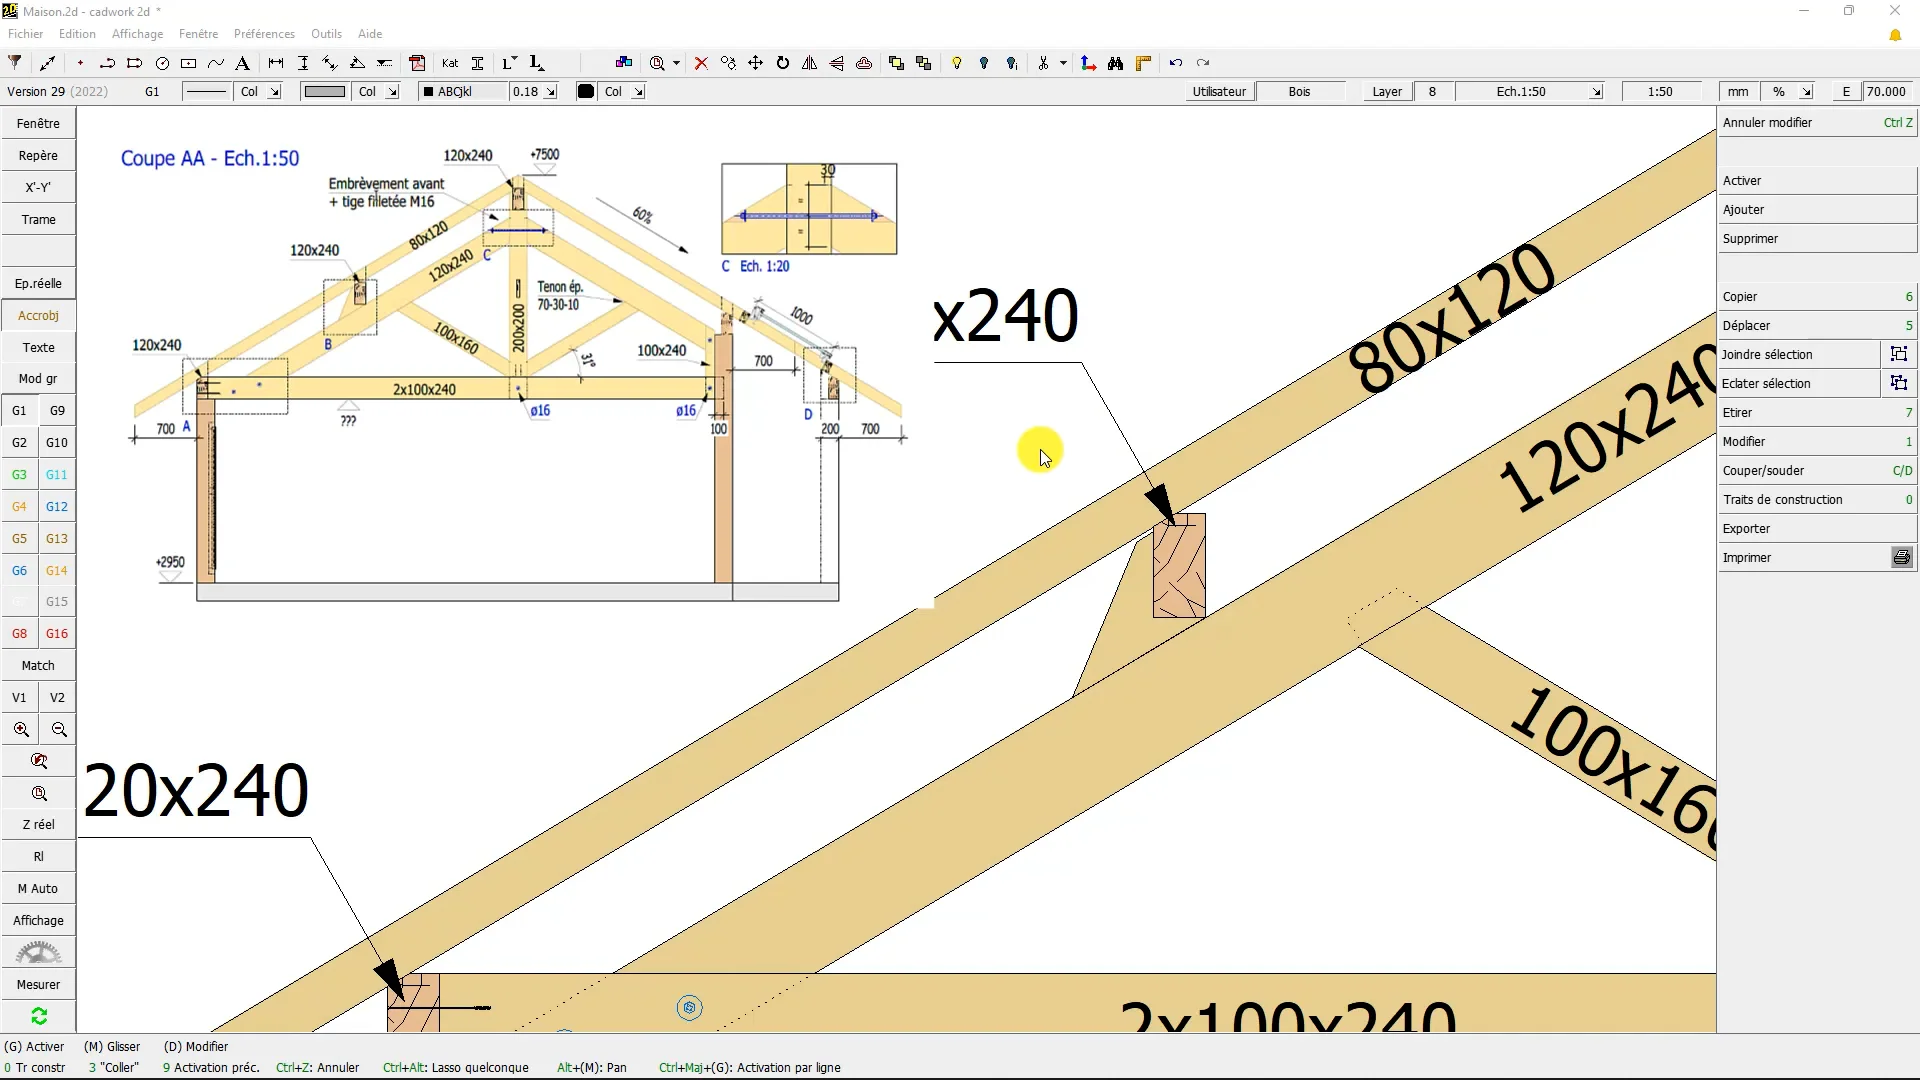Activate layer button G5

tap(19, 538)
